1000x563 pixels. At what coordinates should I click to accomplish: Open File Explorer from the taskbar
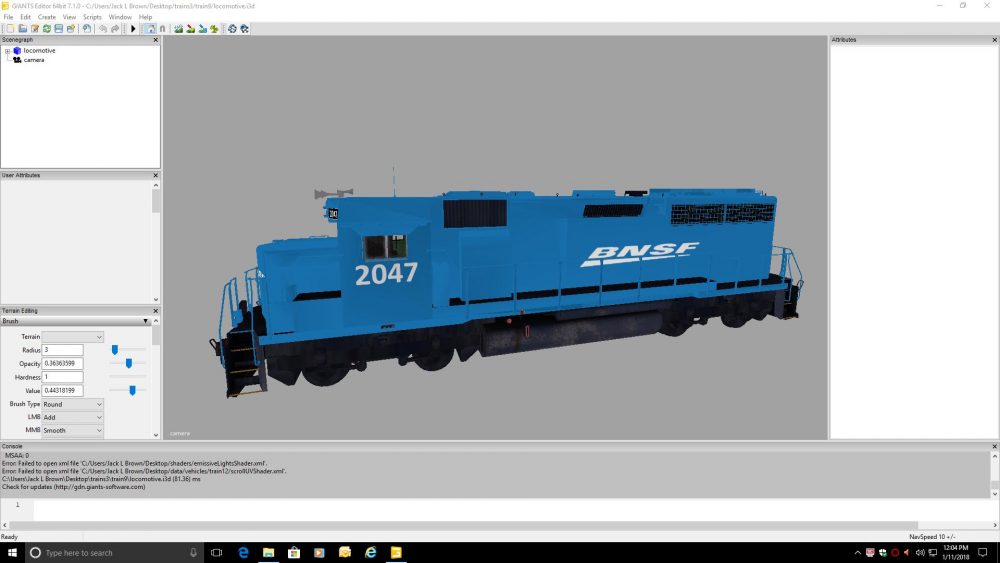(268, 553)
